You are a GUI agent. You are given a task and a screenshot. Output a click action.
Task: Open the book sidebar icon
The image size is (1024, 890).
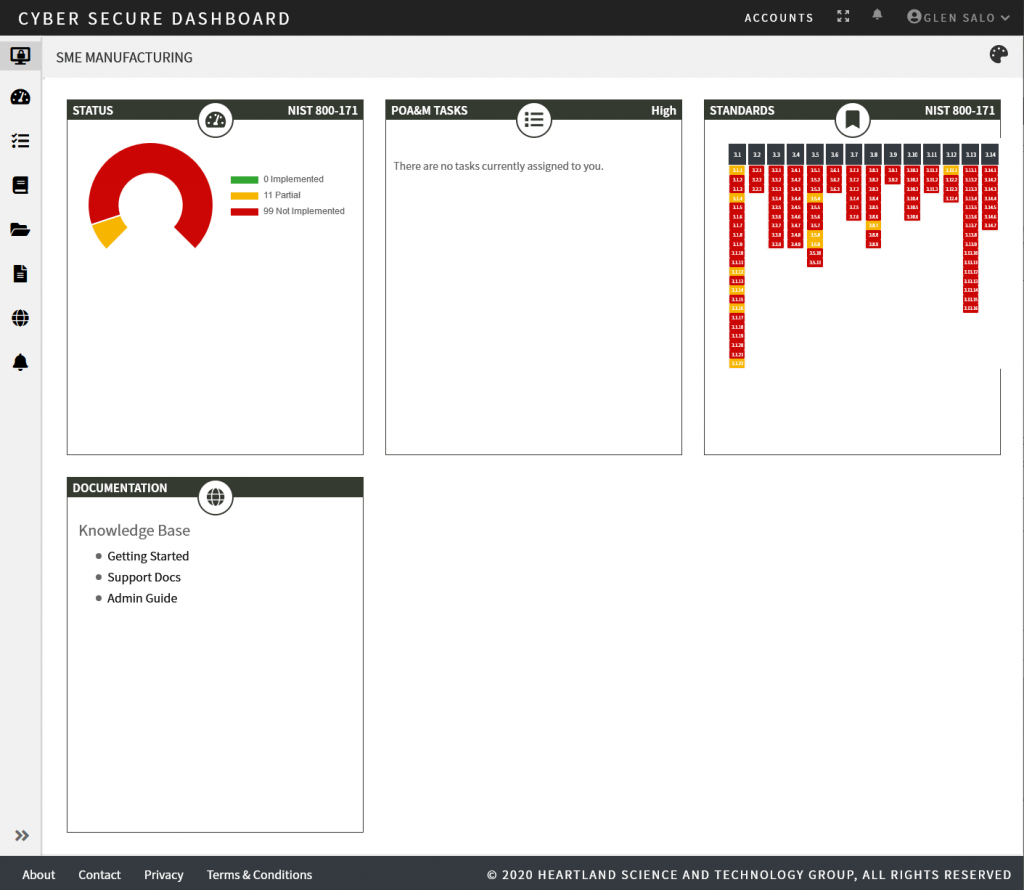pos(20,185)
